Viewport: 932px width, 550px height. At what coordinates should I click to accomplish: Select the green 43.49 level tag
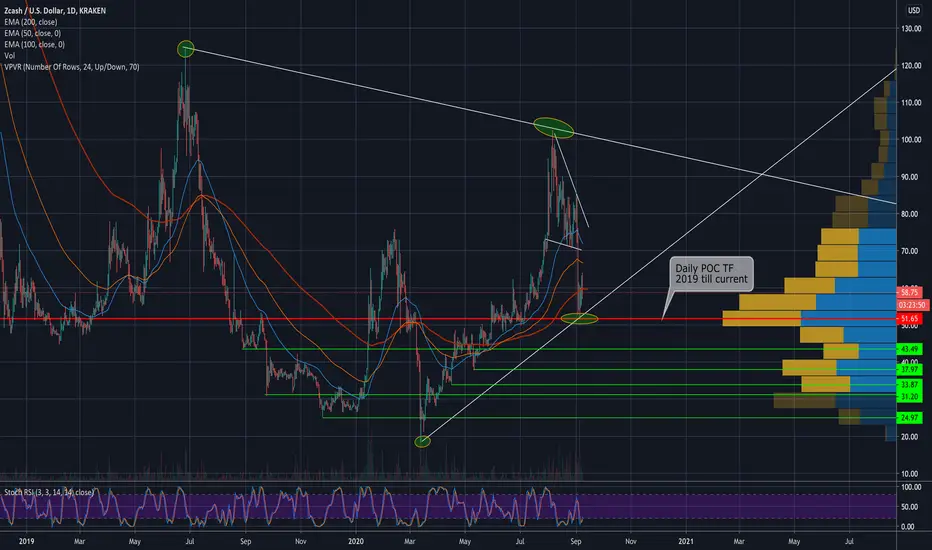click(x=909, y=349)
